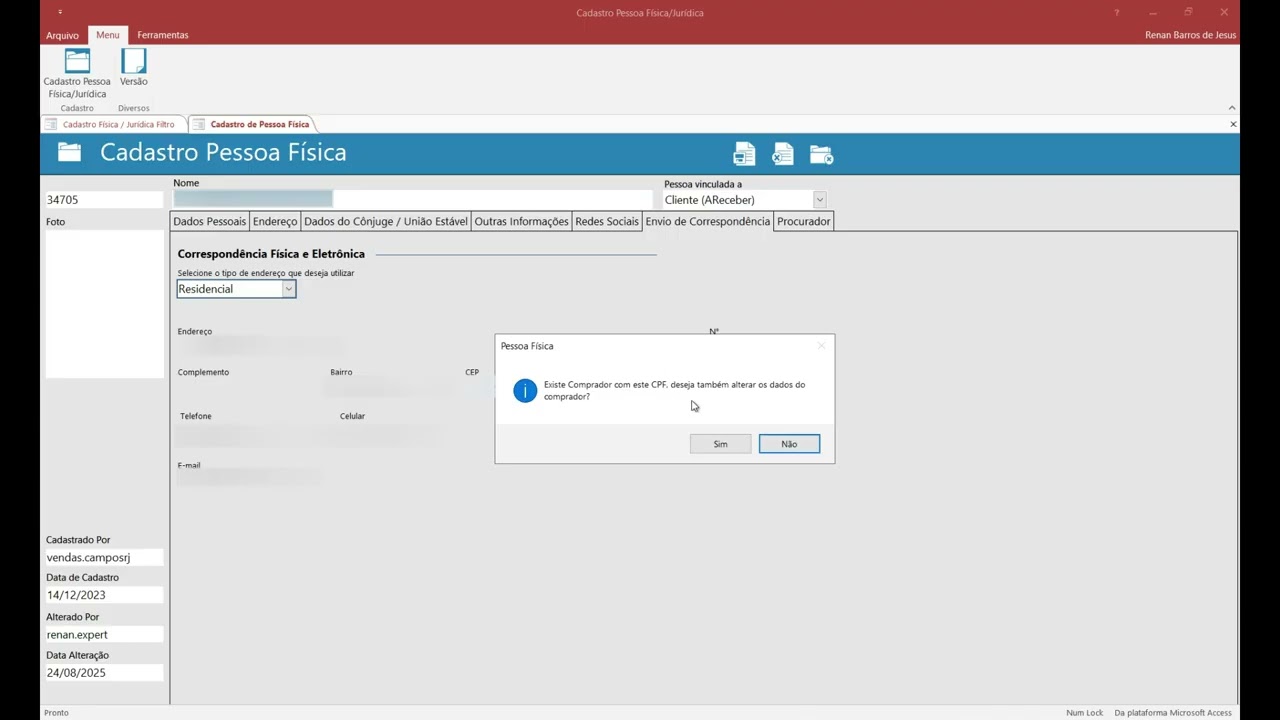Click the record ID field 34705
The image size is (1280, 720).
click(104, 200)
